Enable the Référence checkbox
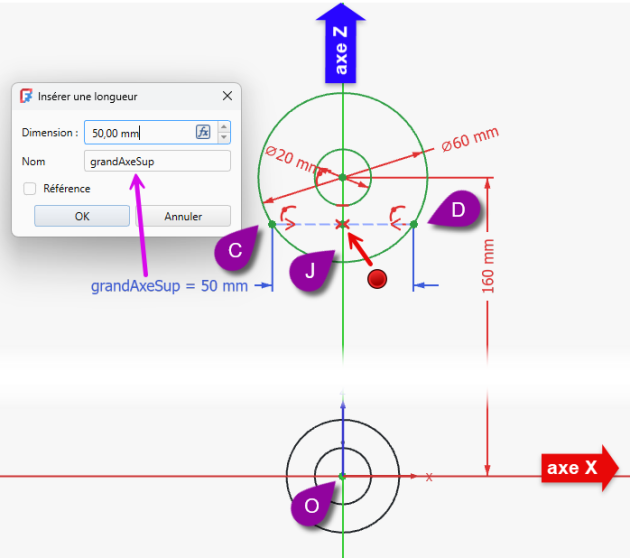 pyautogui.click(x=30, y=188)
